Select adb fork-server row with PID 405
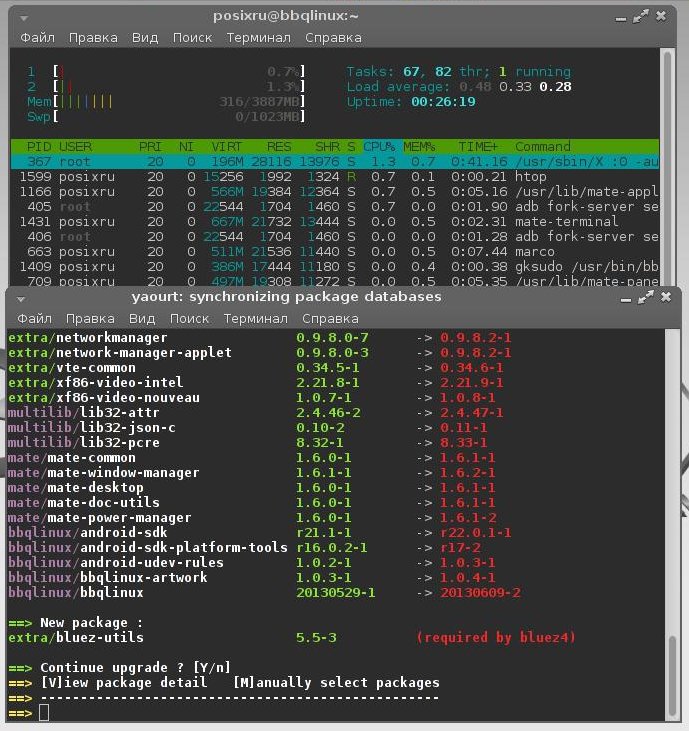 335,207
